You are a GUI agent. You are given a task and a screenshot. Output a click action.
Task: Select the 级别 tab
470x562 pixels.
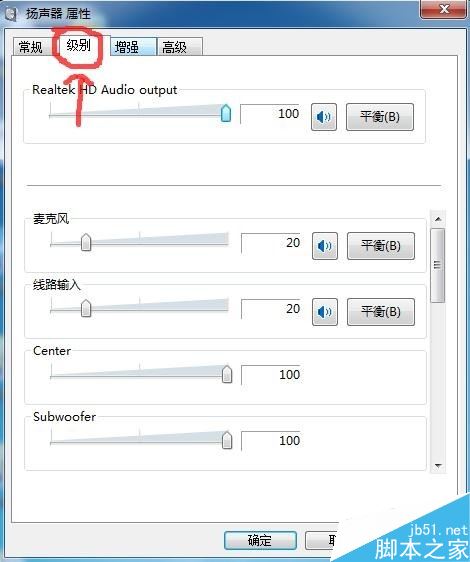click(79, 46)
